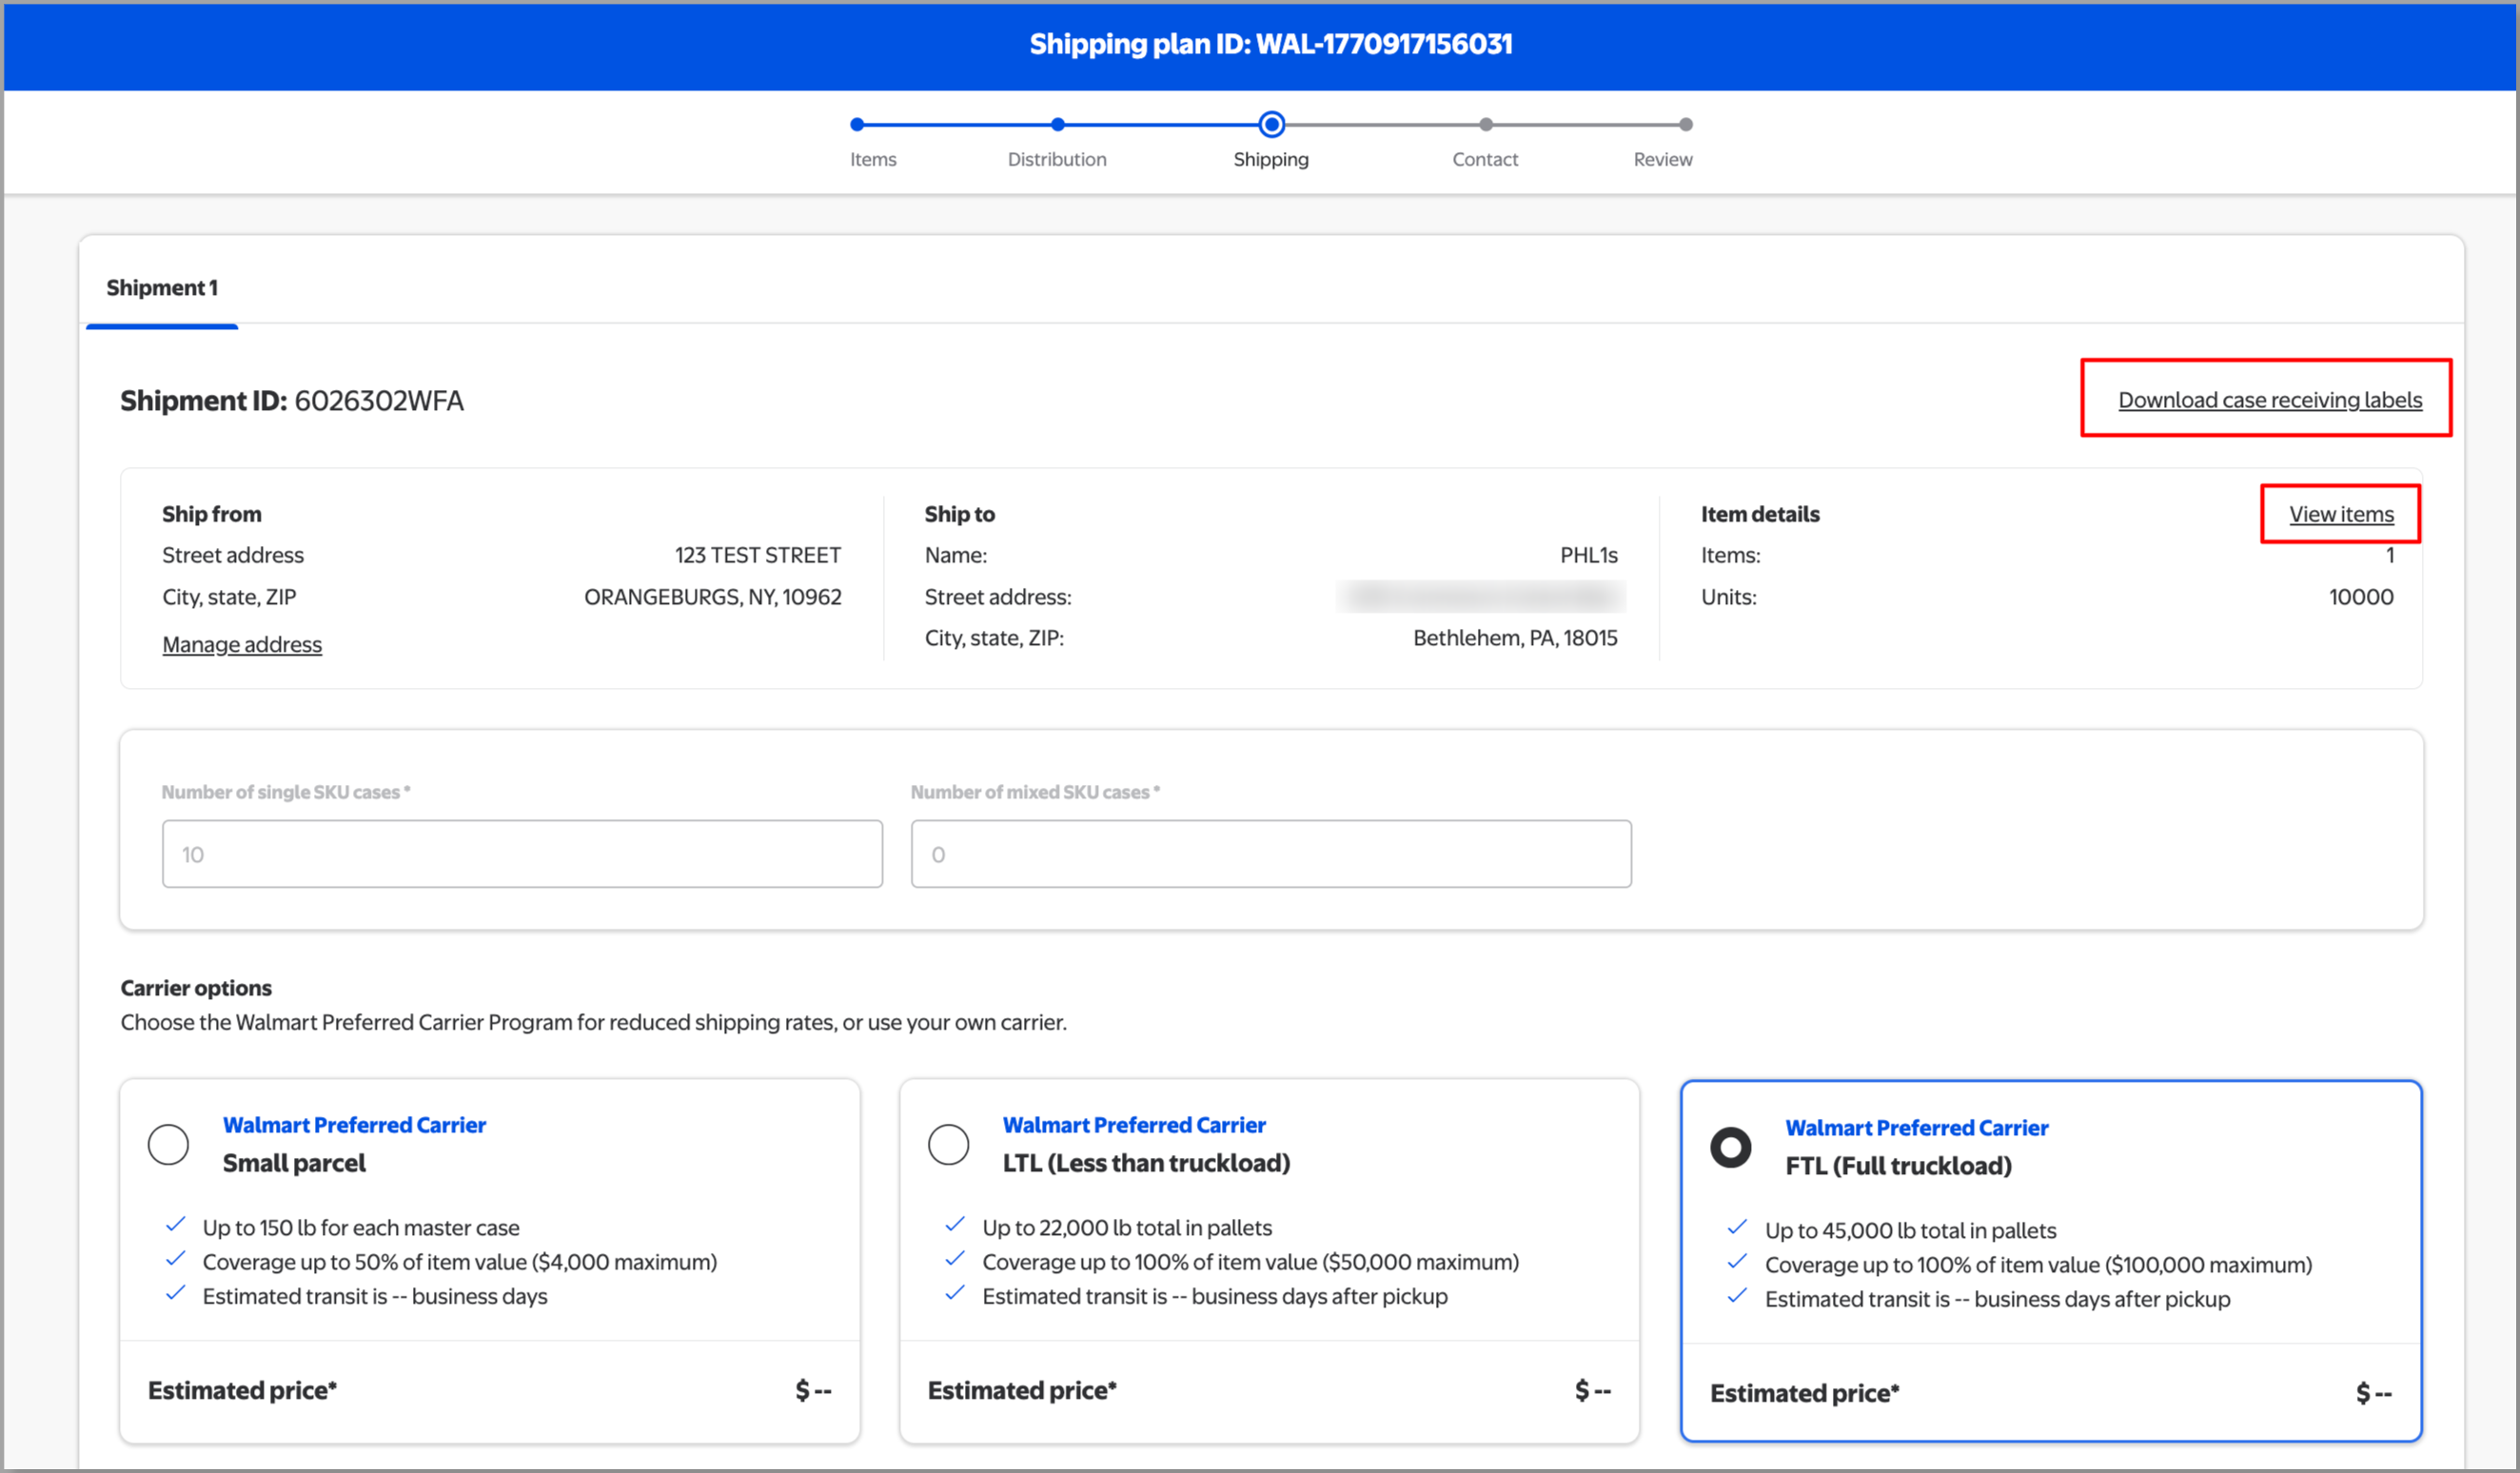The height and width of the screenshot is (1473, 2520).
Task: Click the Items step dot in progress bar
Action: 857,125
